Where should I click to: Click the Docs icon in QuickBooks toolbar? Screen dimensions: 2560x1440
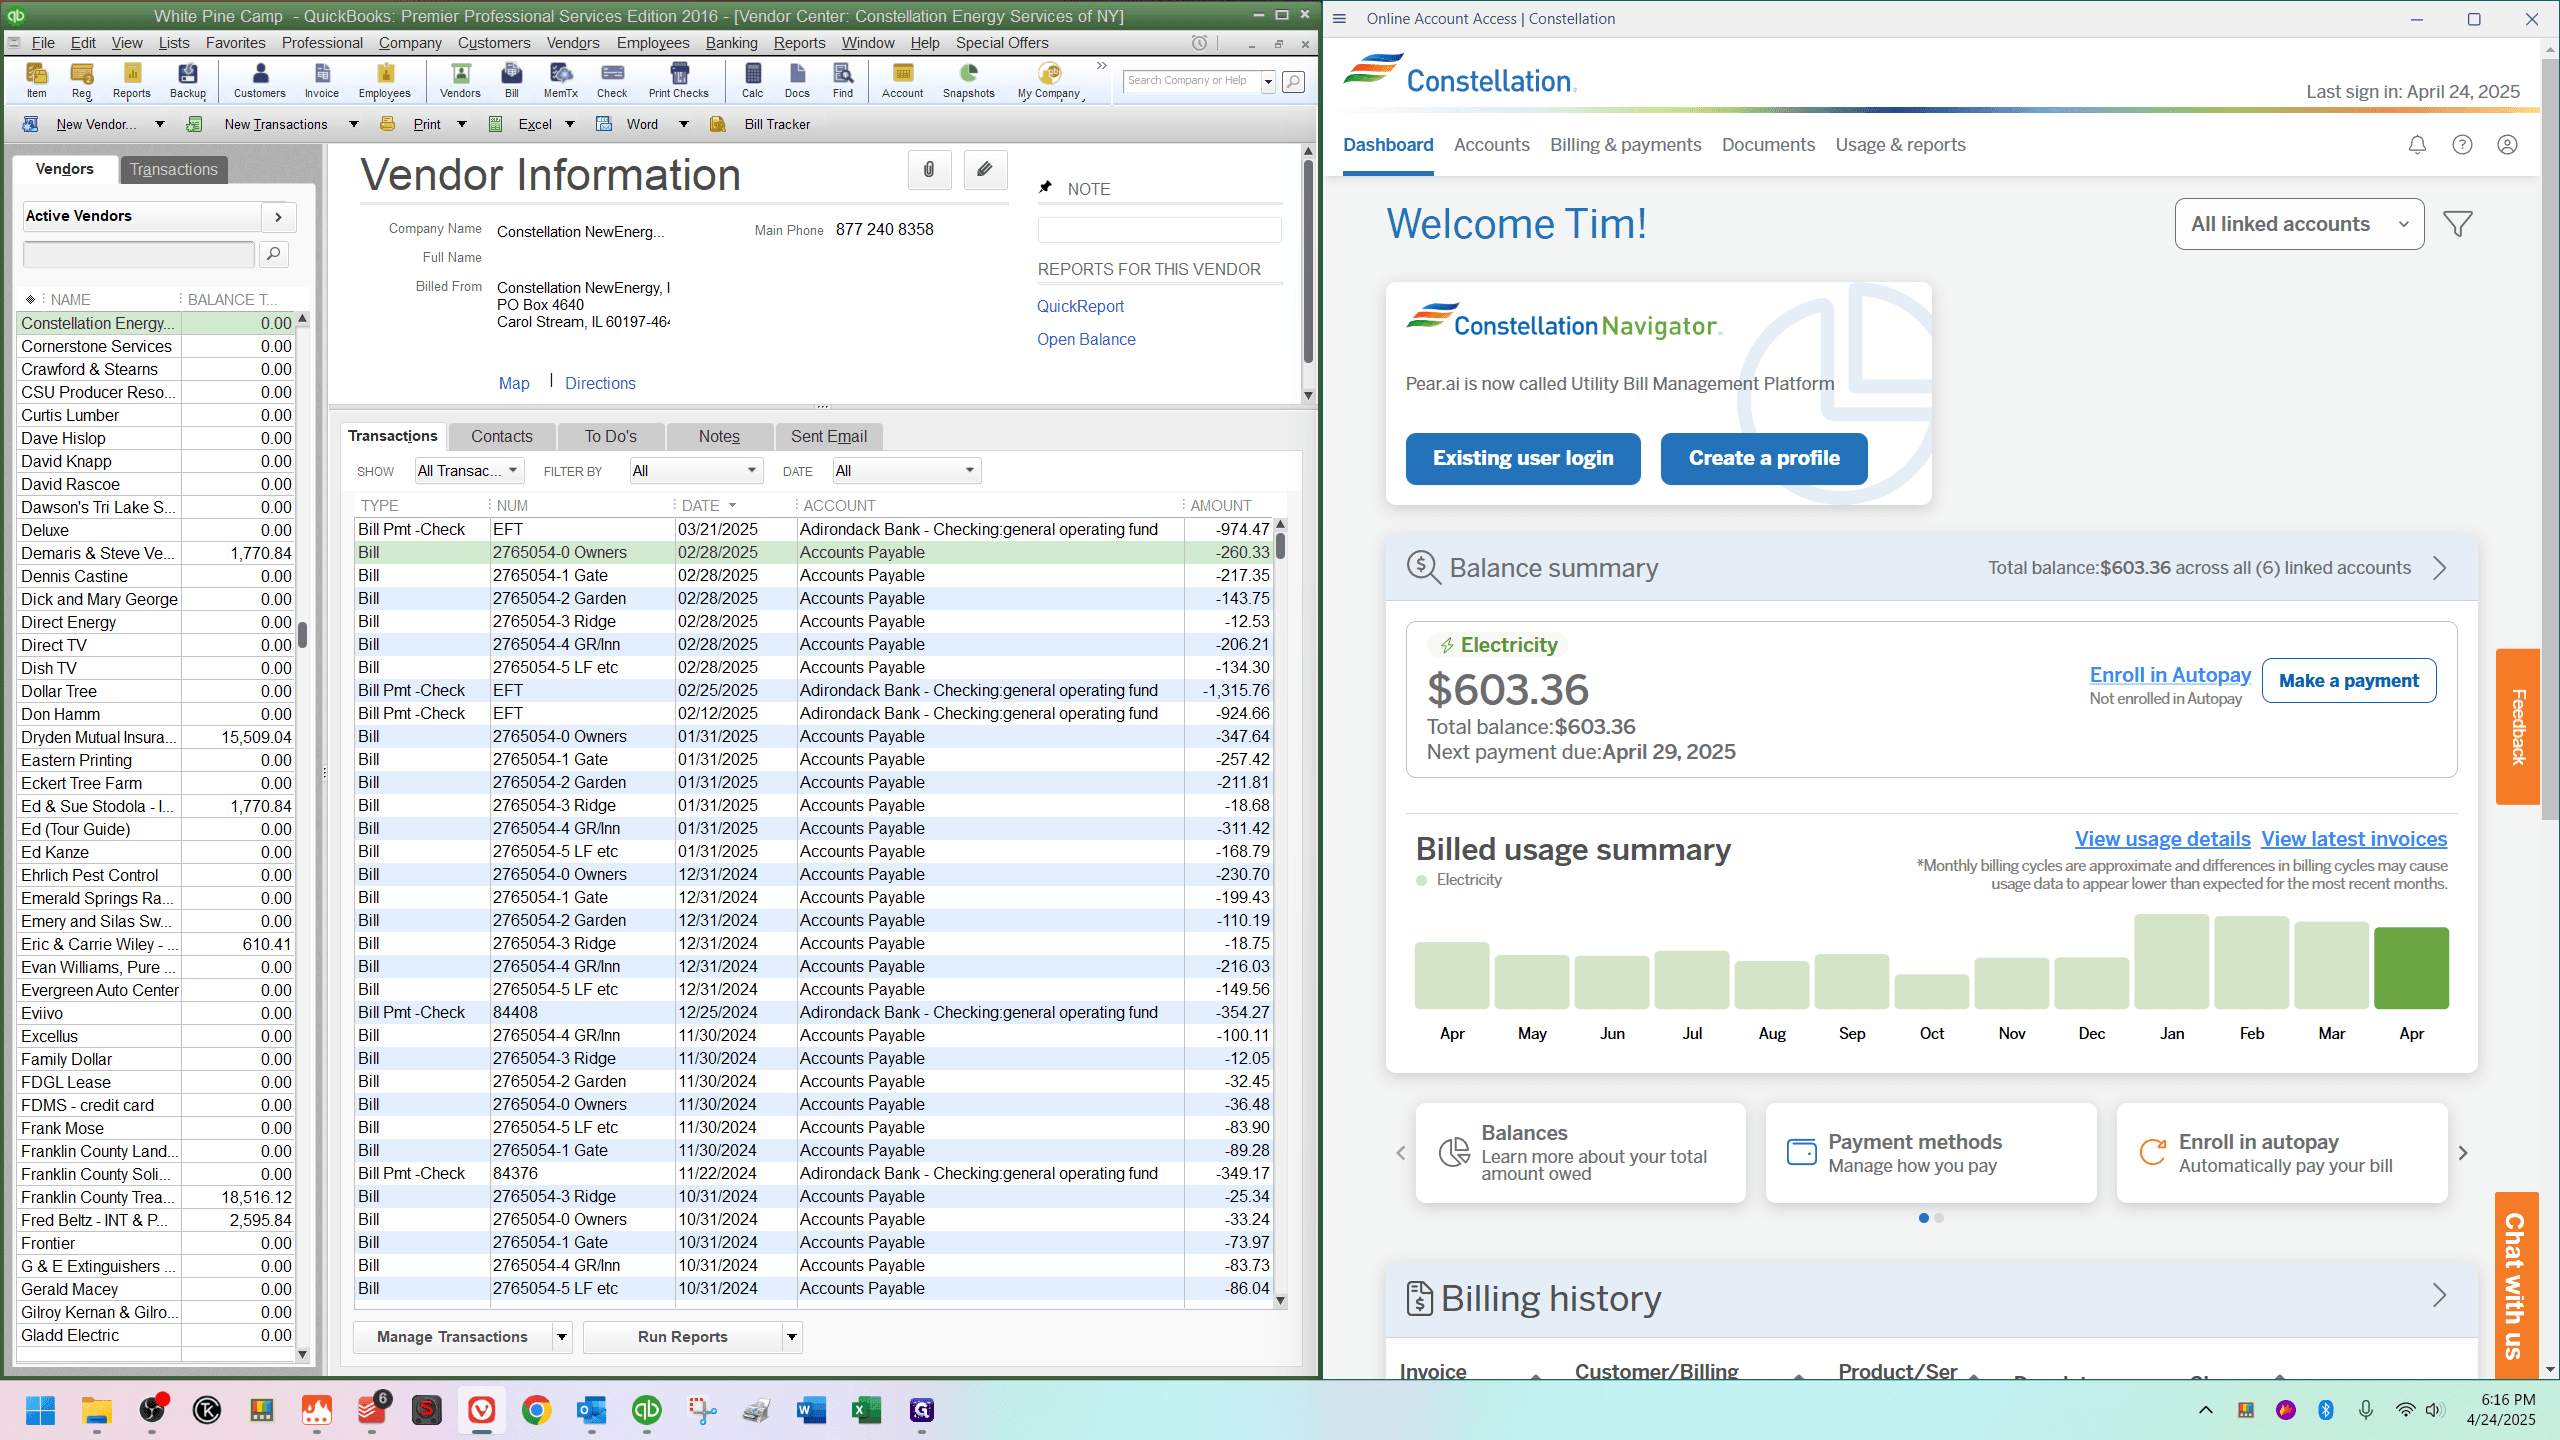click(x=797, y=80)
